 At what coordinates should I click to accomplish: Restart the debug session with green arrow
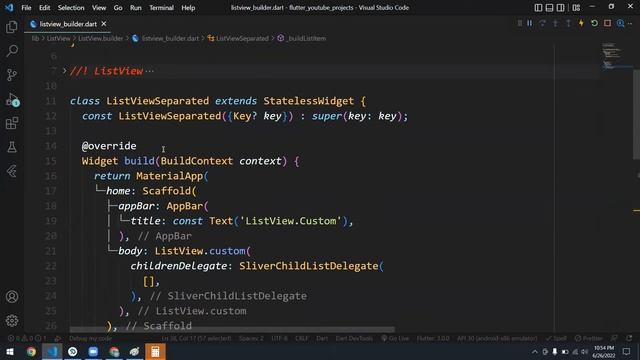click(594, 23)
